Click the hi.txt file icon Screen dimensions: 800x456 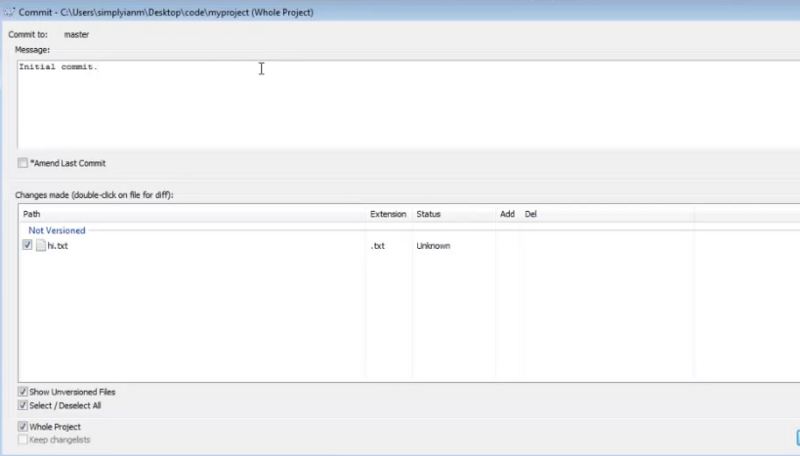point(41,245)
